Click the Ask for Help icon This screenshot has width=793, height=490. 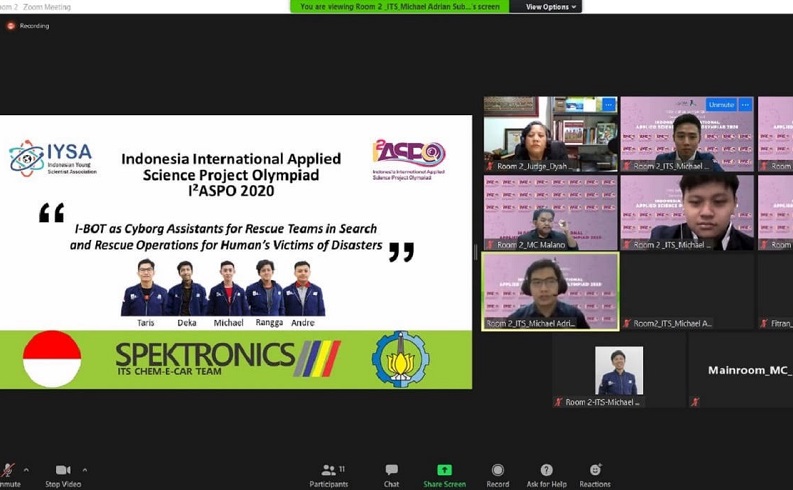[x=546, y=471]
